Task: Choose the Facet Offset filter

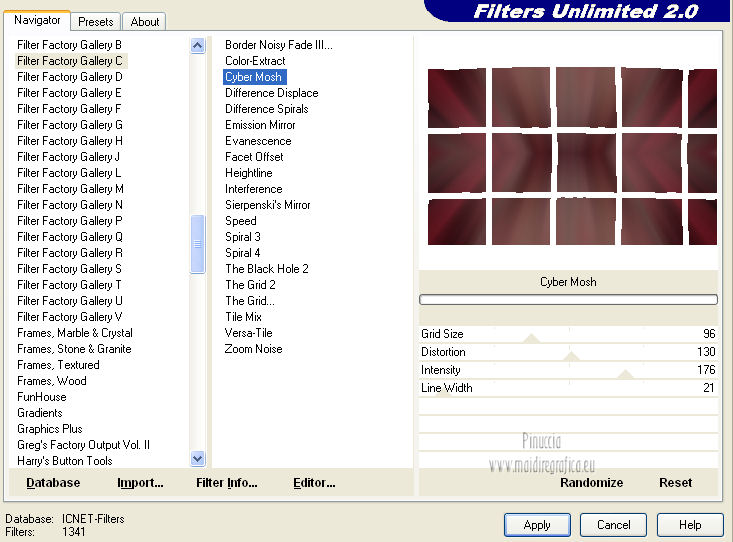Action: coord(254,157)
